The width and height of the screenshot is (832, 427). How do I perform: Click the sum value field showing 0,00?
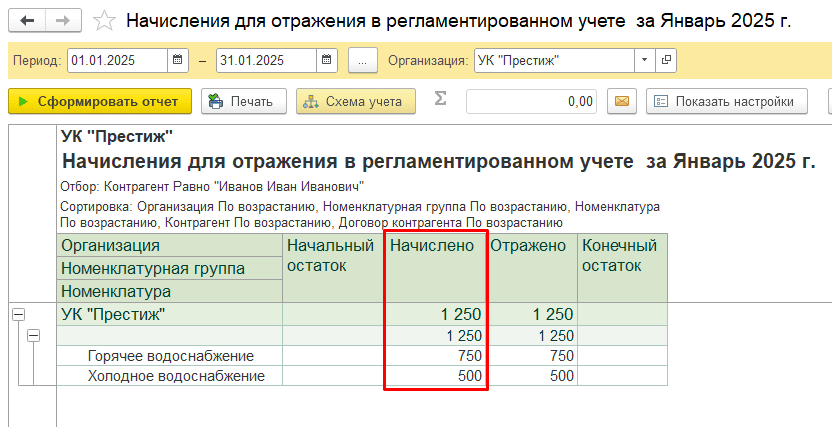[x=531, y=101]
